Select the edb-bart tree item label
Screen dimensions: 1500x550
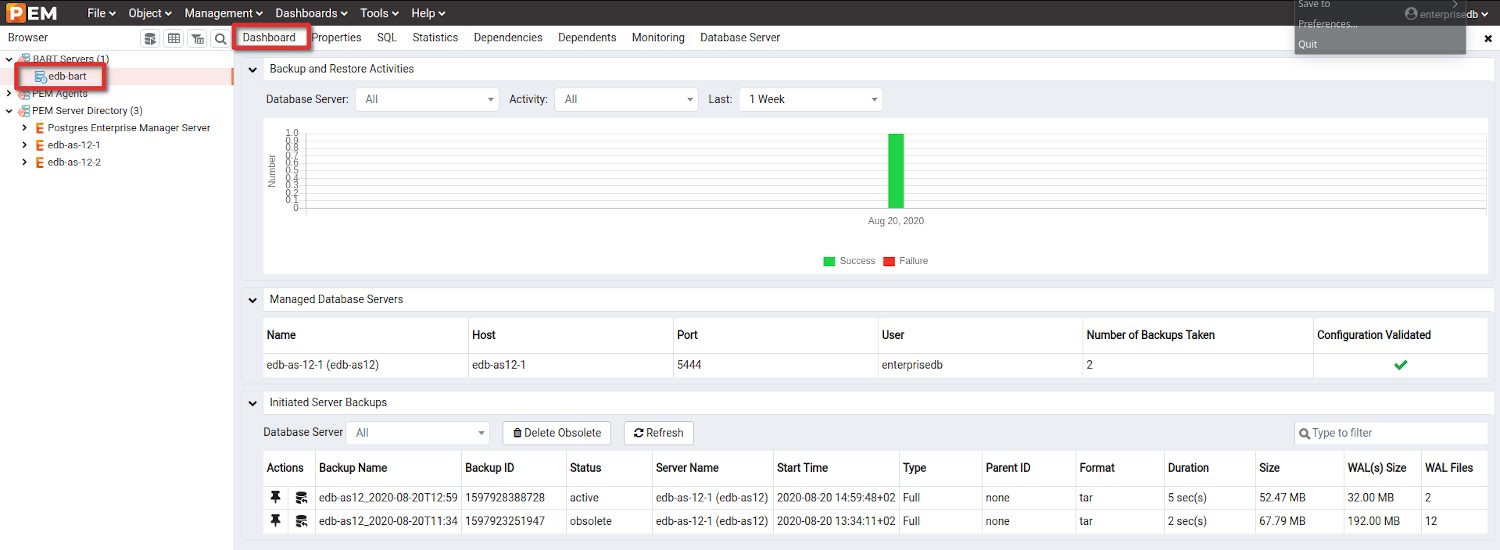tap(67, 77)
